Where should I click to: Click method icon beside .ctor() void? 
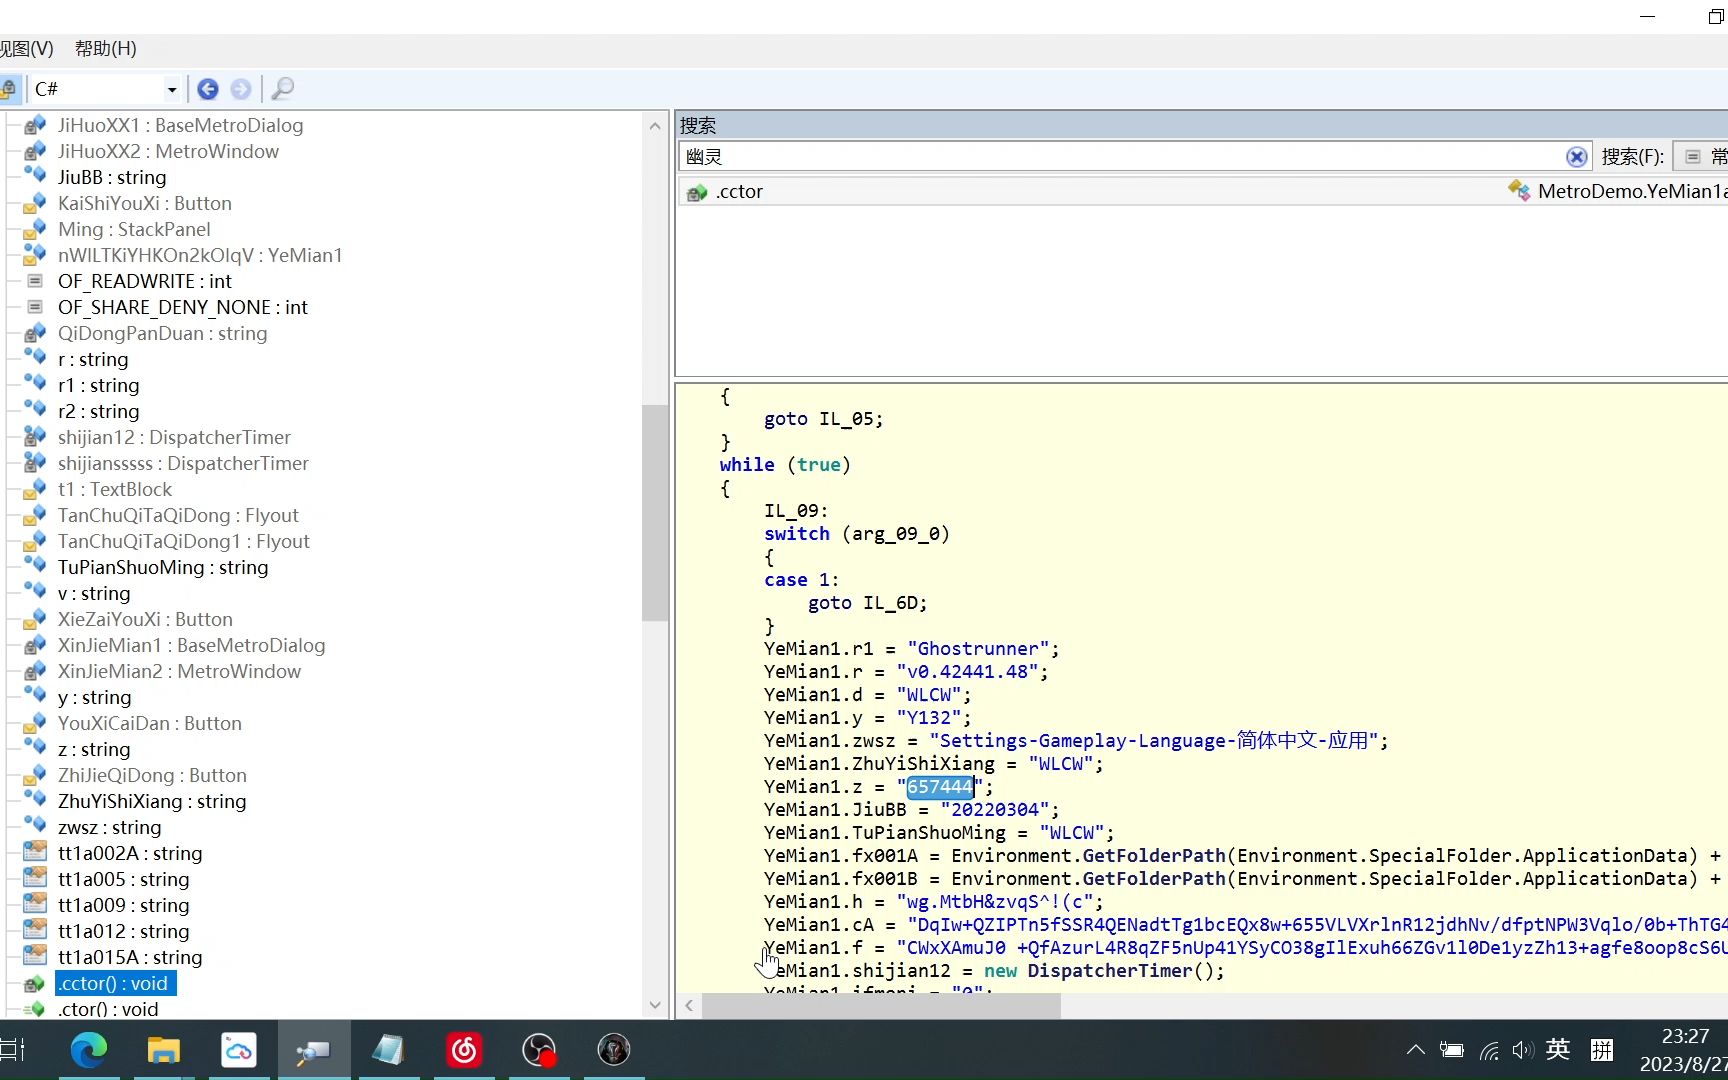pos(35,1009)
